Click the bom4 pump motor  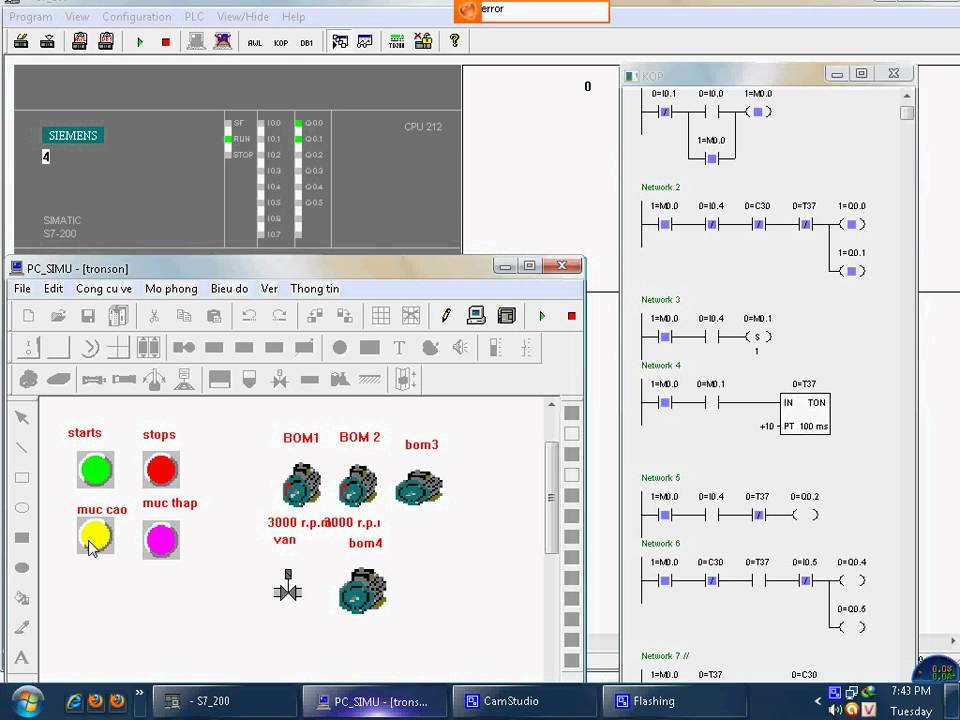tap(363, 590)
